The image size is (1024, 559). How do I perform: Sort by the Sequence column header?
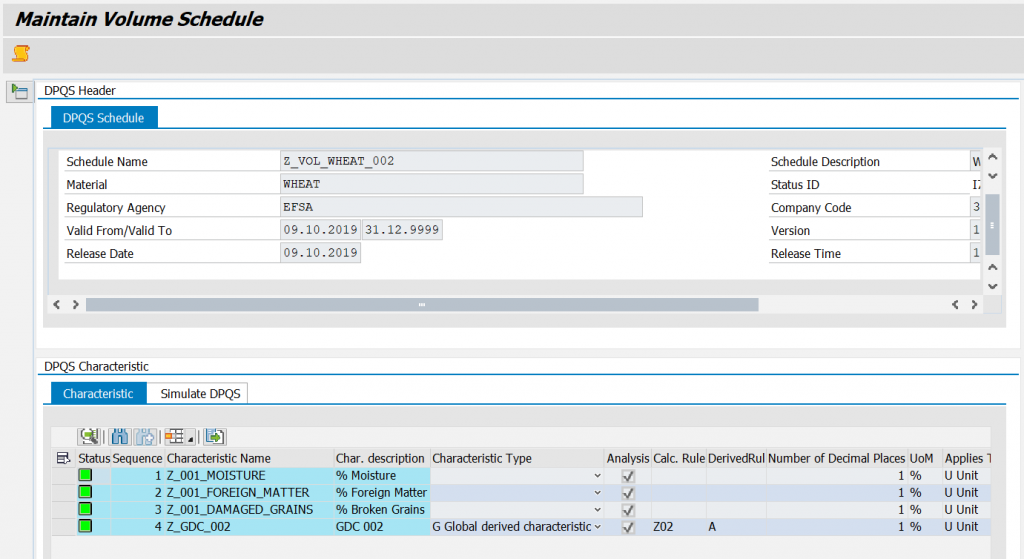click(x=137, y=458)
